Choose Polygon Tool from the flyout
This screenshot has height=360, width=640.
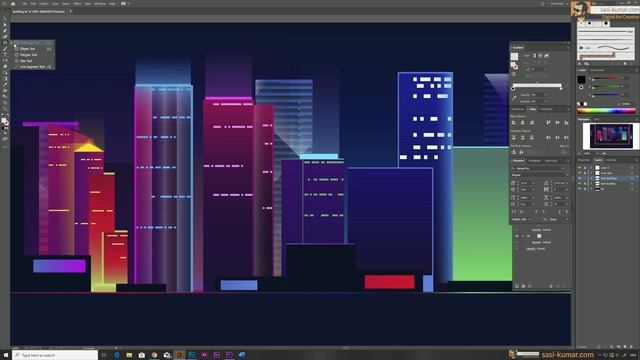33,55
